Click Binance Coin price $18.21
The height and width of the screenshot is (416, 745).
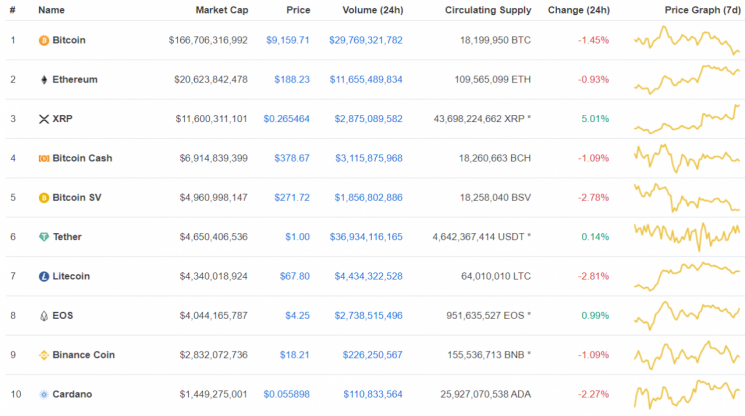click(295, 355)
